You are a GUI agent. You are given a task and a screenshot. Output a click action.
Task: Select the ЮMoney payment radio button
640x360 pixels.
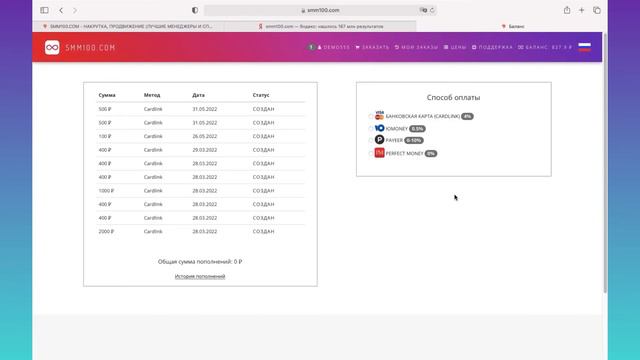pyautogui.click(x=371, y=129)
